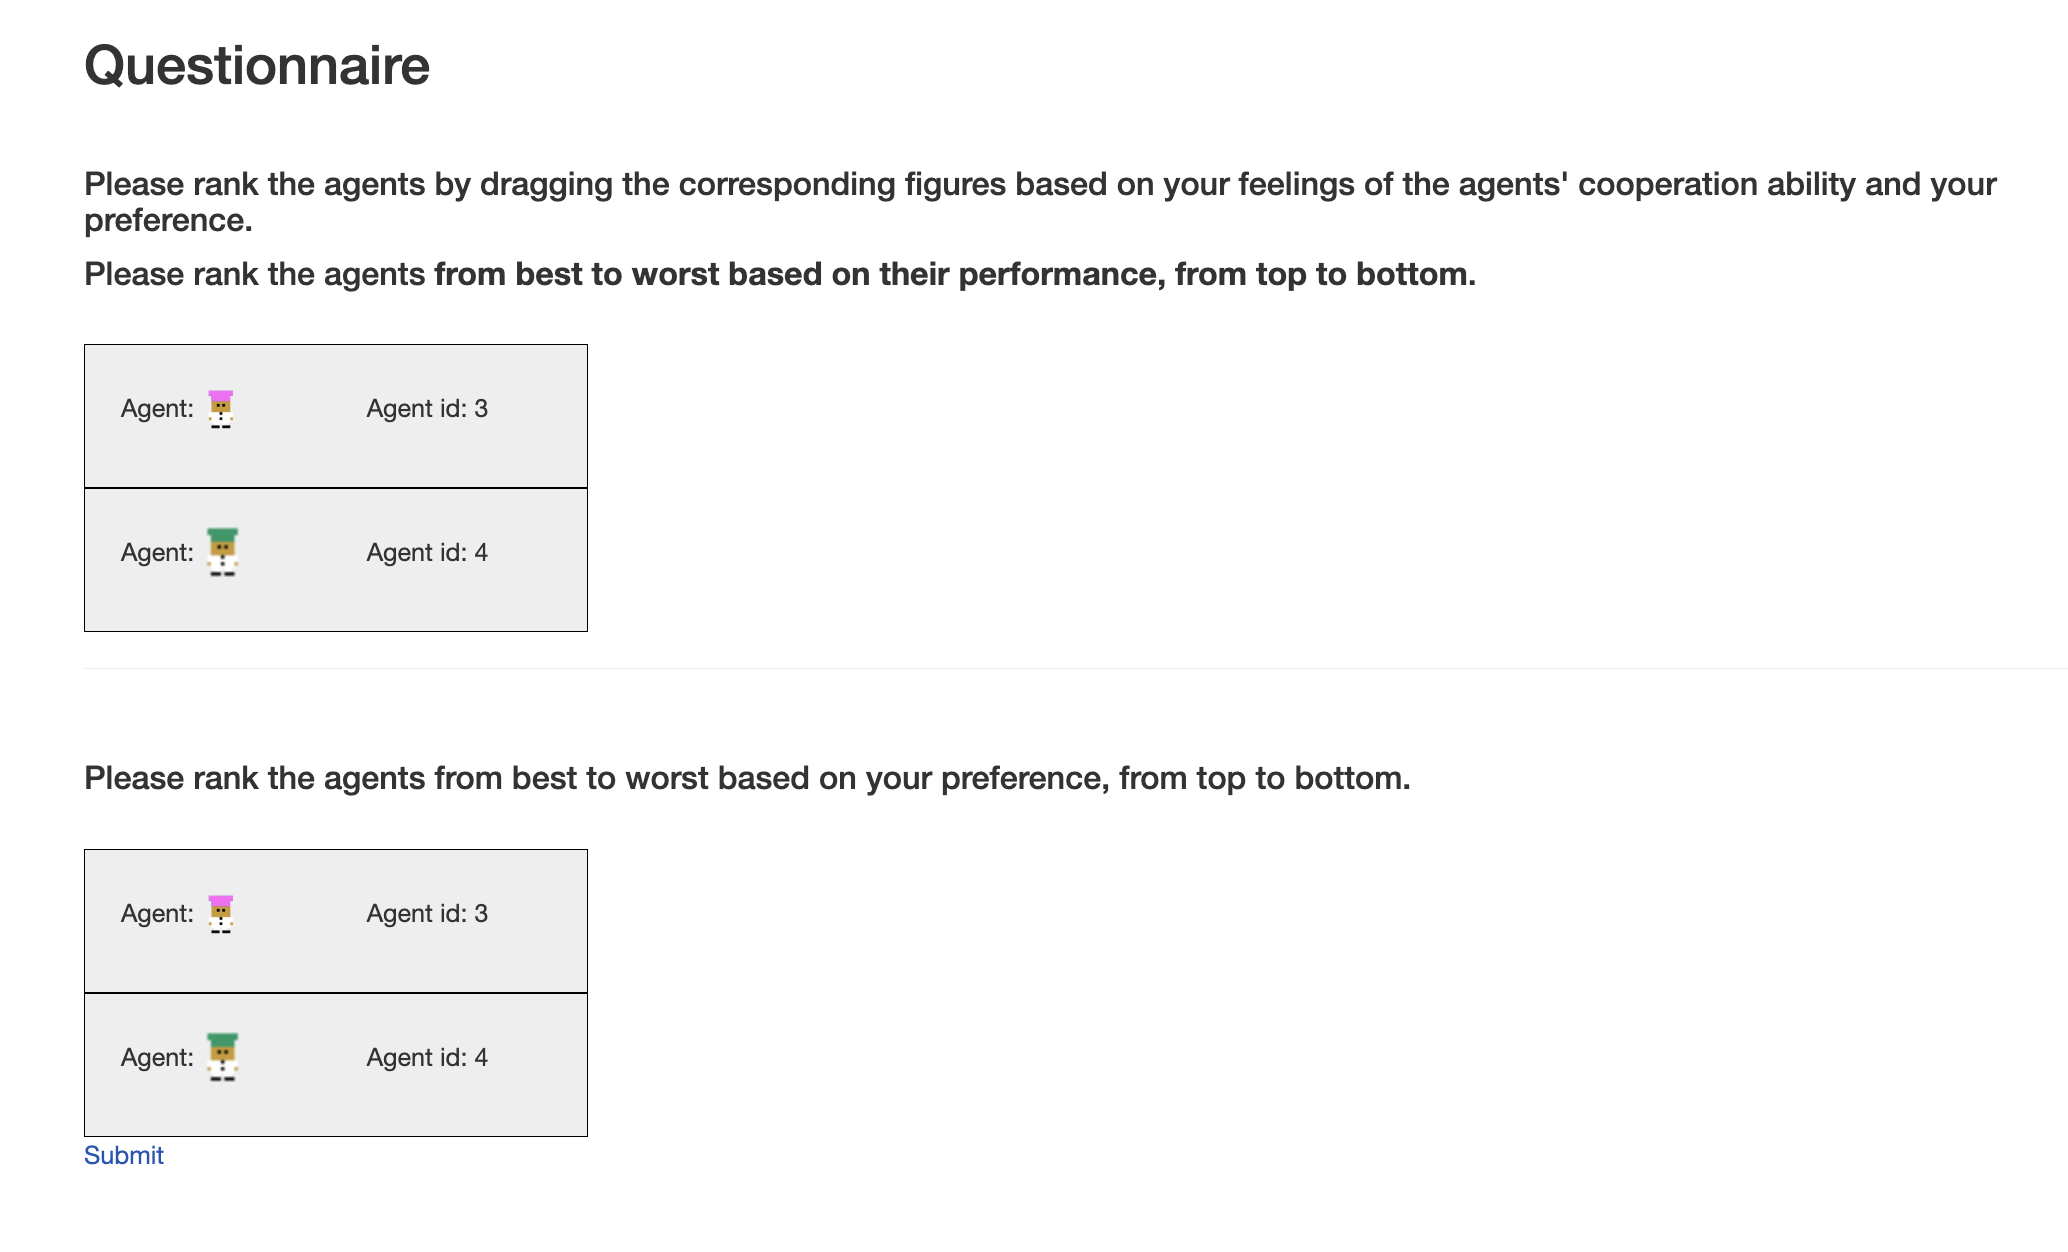Click green-hat agent icon in performance ranking
Screen dimensions: 2068x1252
(x=222, y=553)
